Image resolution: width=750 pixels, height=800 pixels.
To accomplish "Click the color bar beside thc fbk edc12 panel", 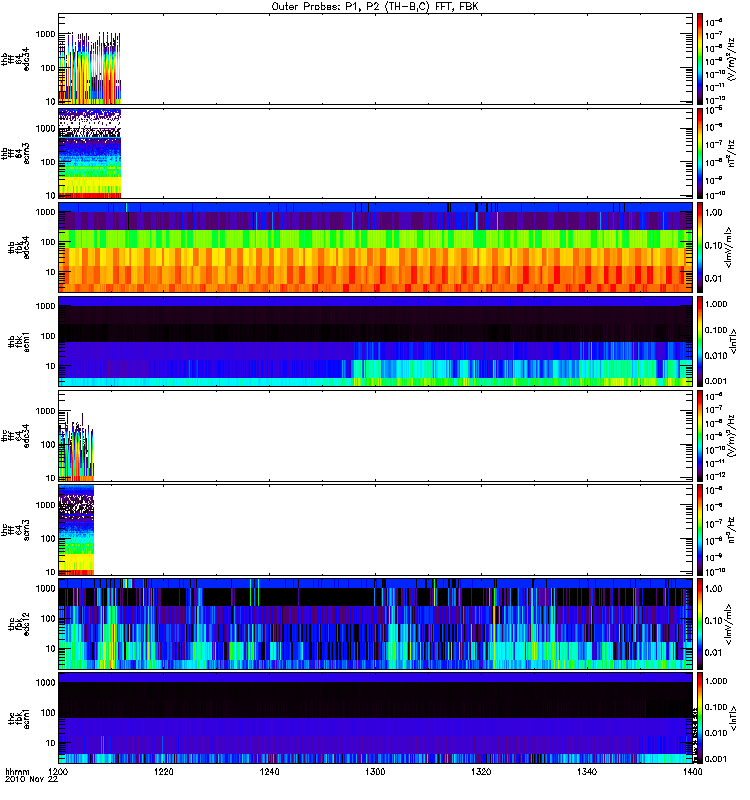I will pyautogui.click(x=700, y=624).
